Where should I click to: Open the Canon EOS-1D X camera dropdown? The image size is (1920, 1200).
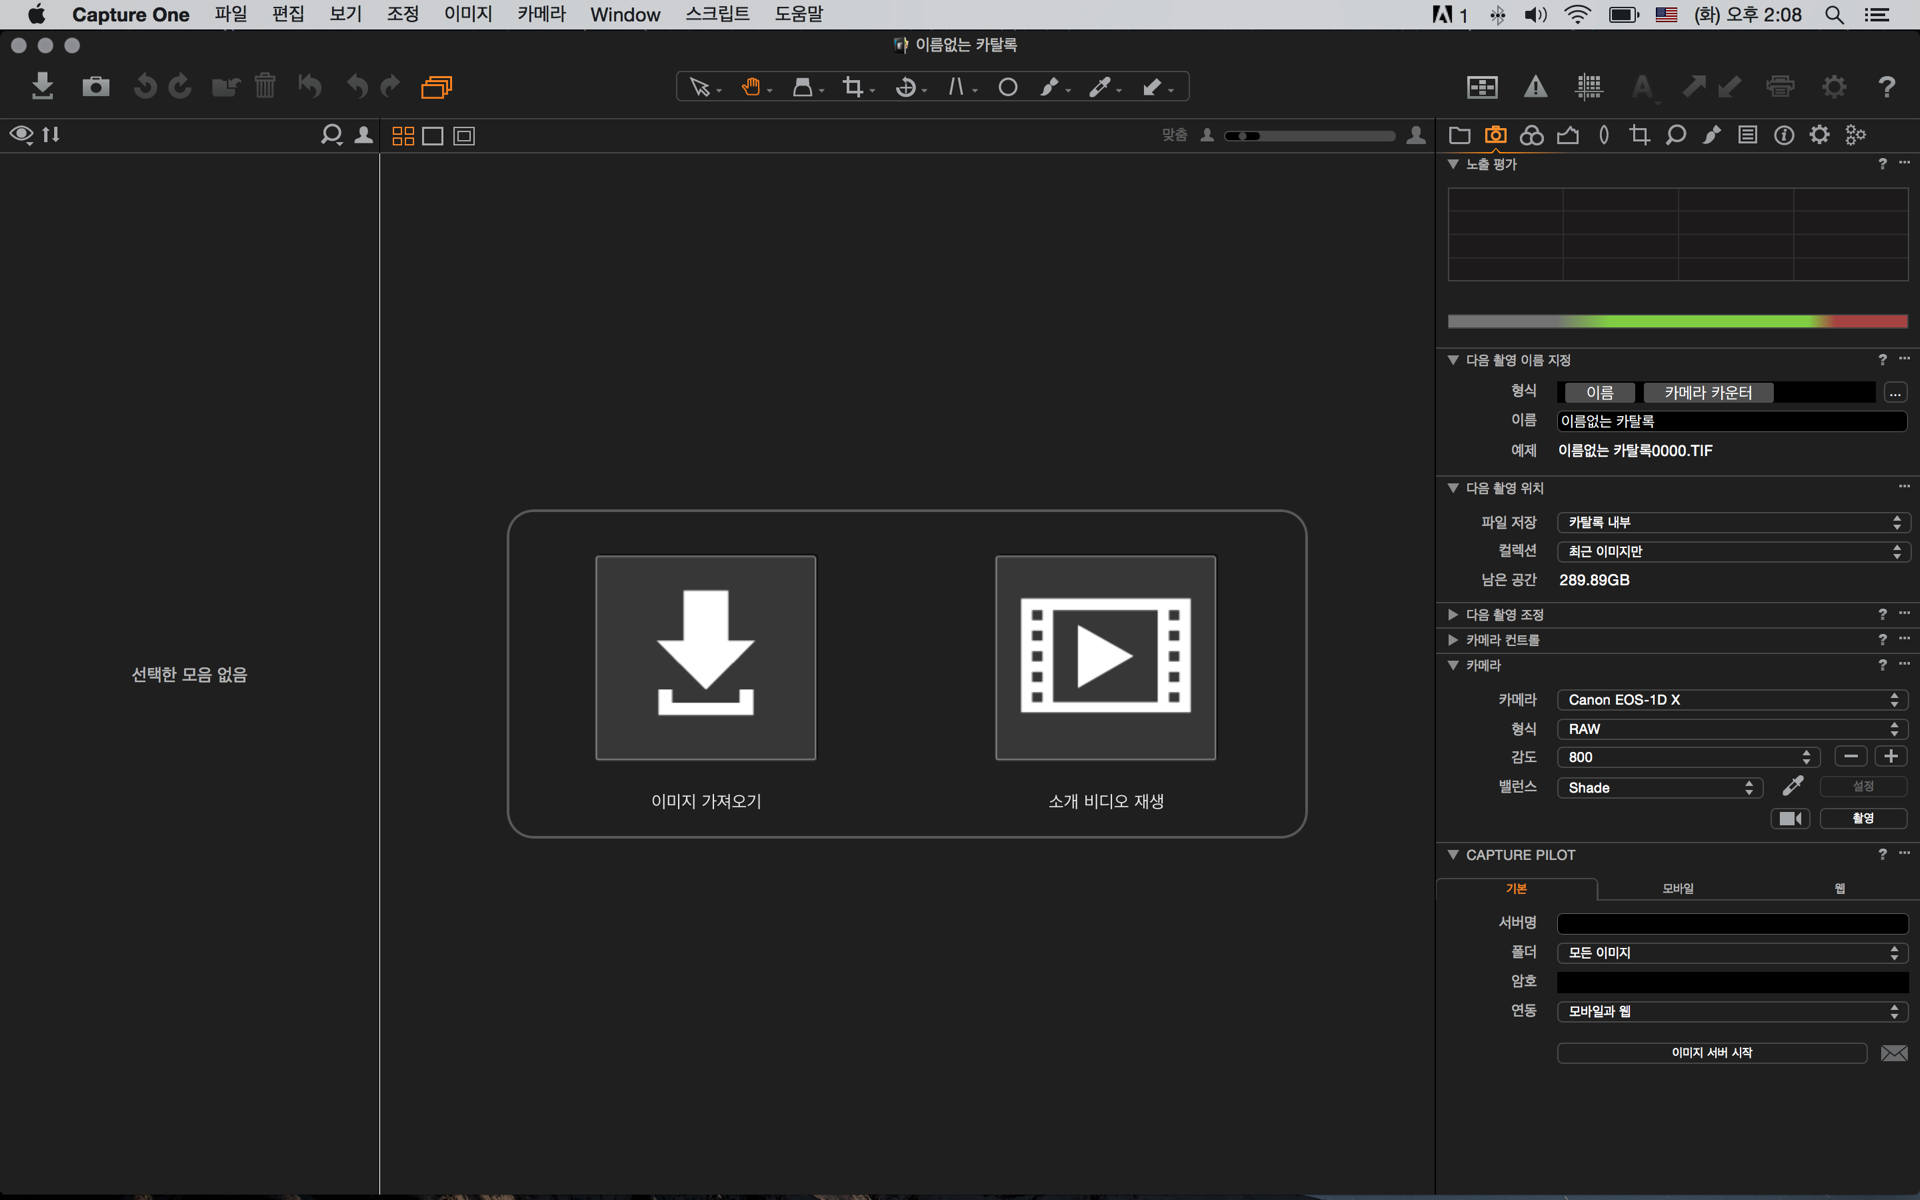coord(1732,700)
